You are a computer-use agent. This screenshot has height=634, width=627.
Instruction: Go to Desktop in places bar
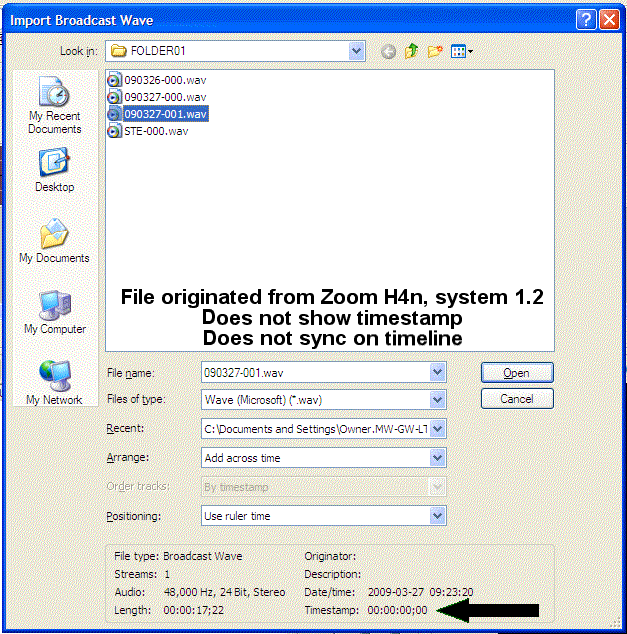point(54,170)
